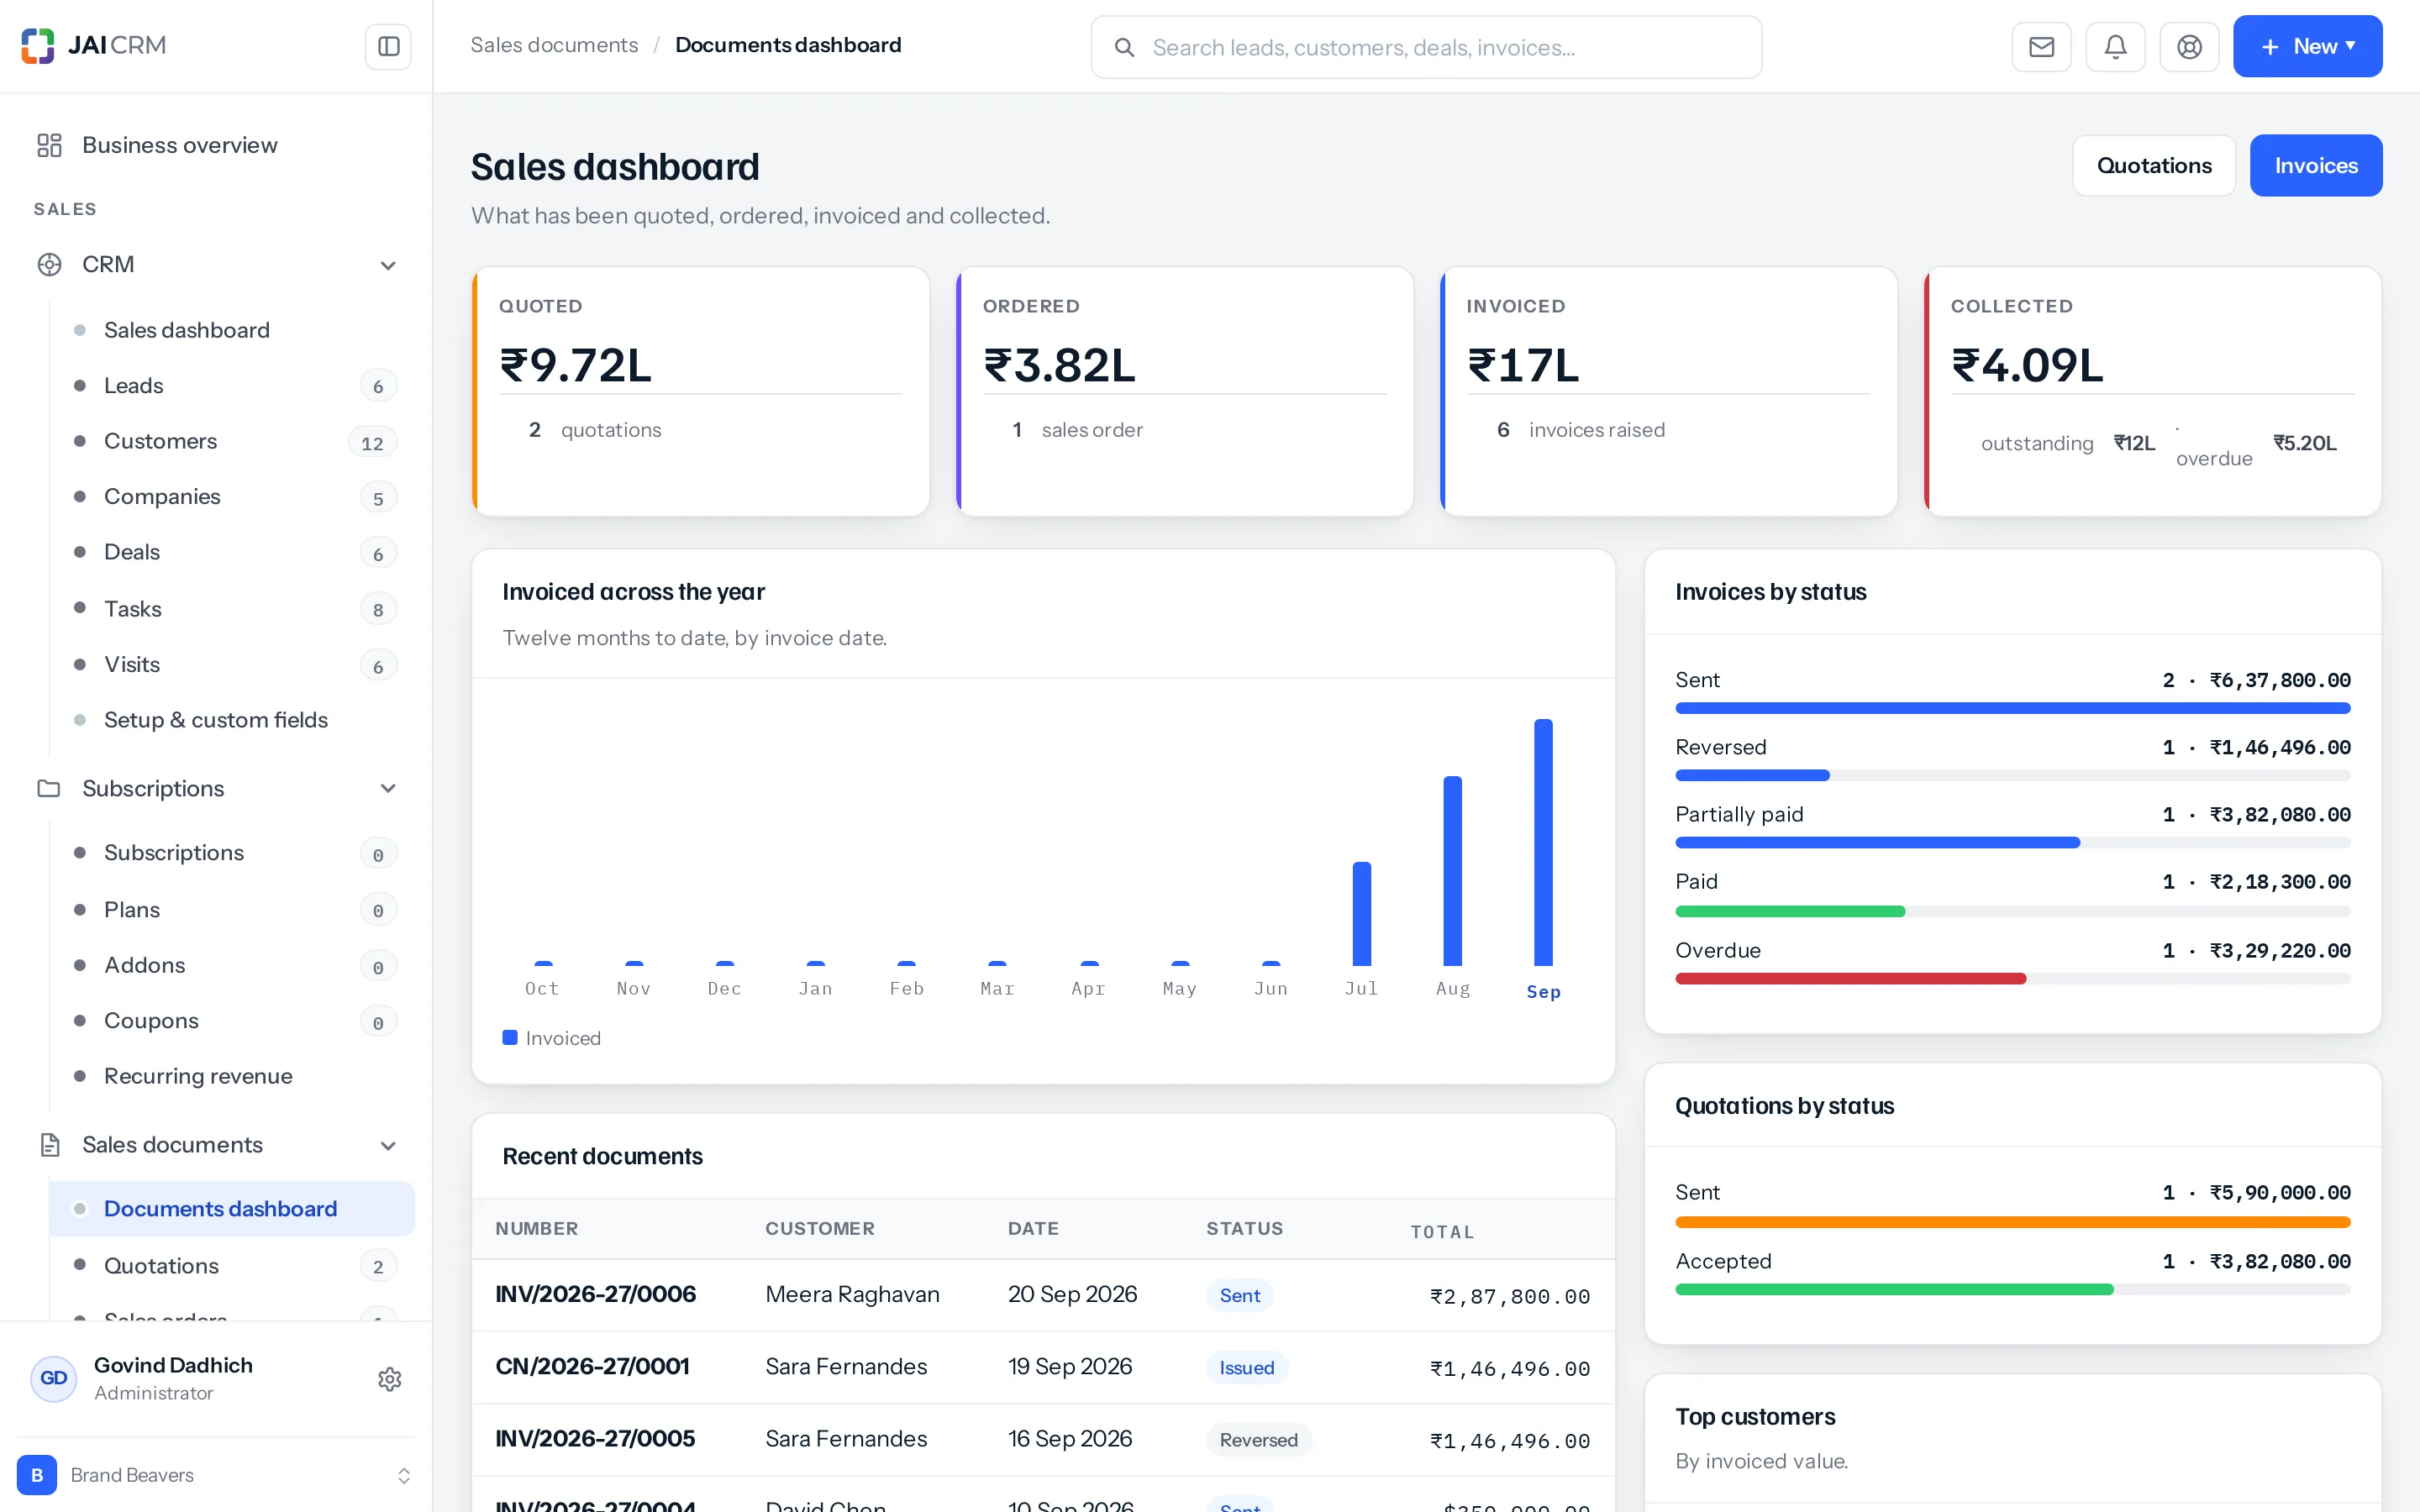Open Deals in sidebar
Image resolution: width=2420 pixels, height=1512 pixels.
click(x=232, y=552)
